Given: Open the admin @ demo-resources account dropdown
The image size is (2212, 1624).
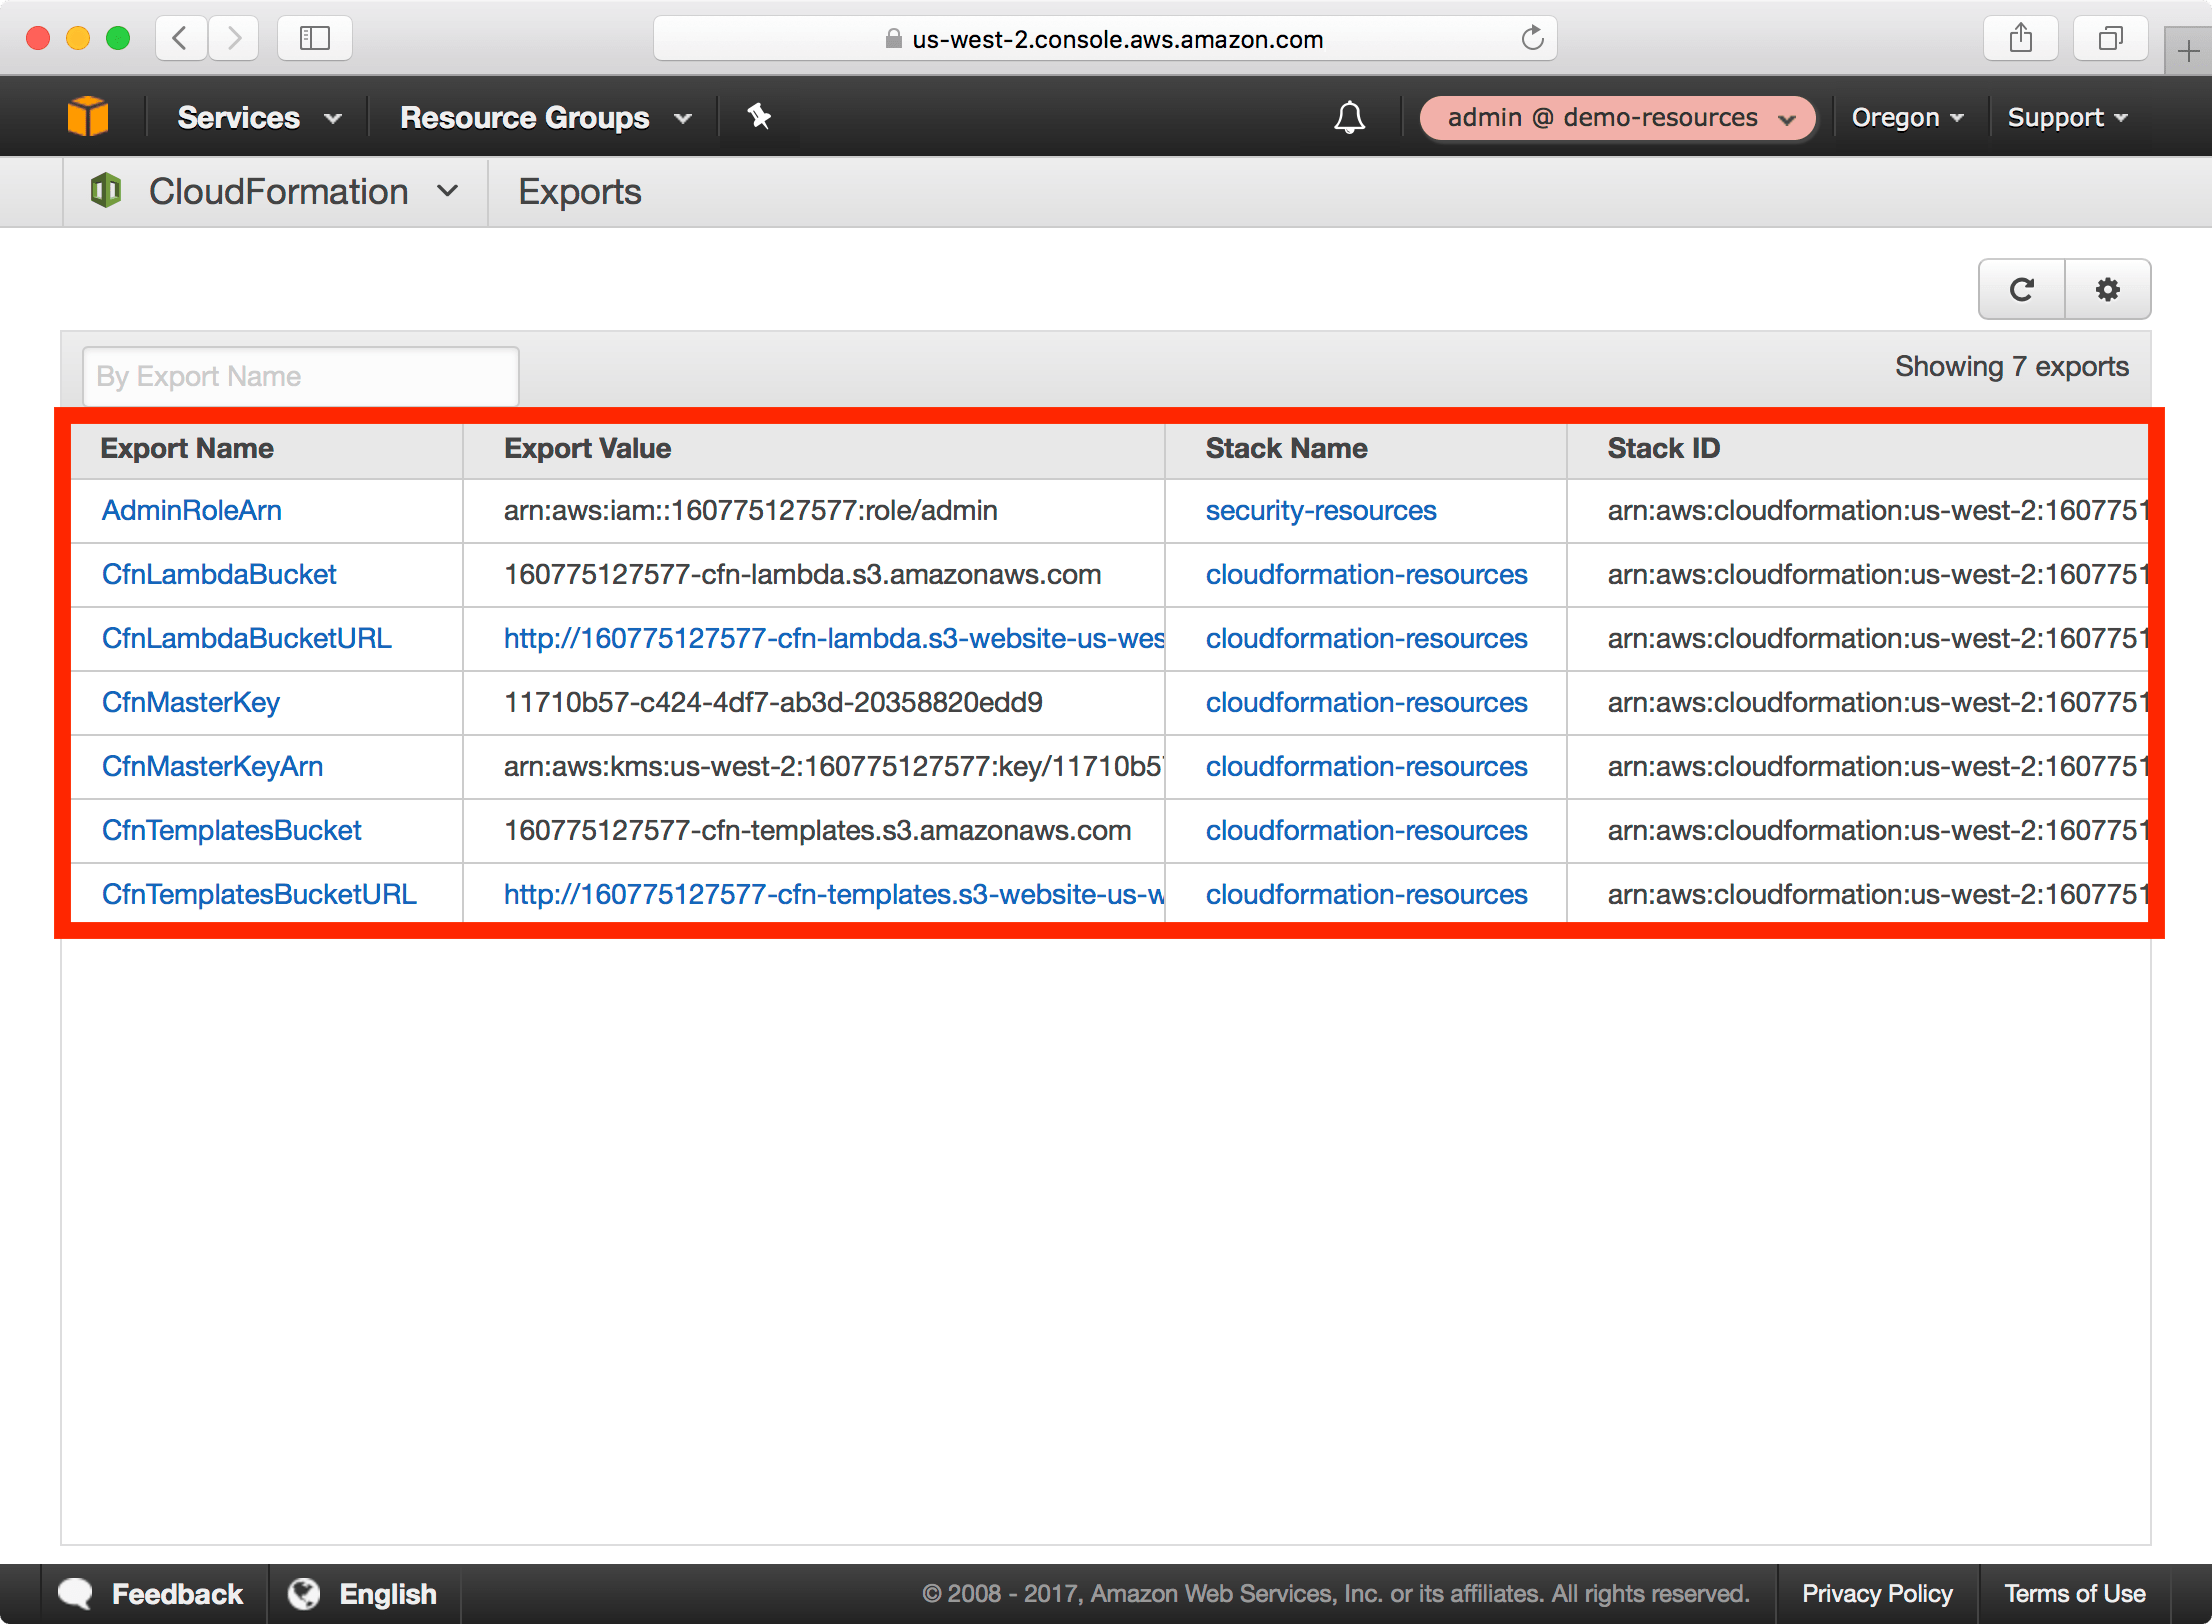Looking at the screenshot, I should (1617, 117).
